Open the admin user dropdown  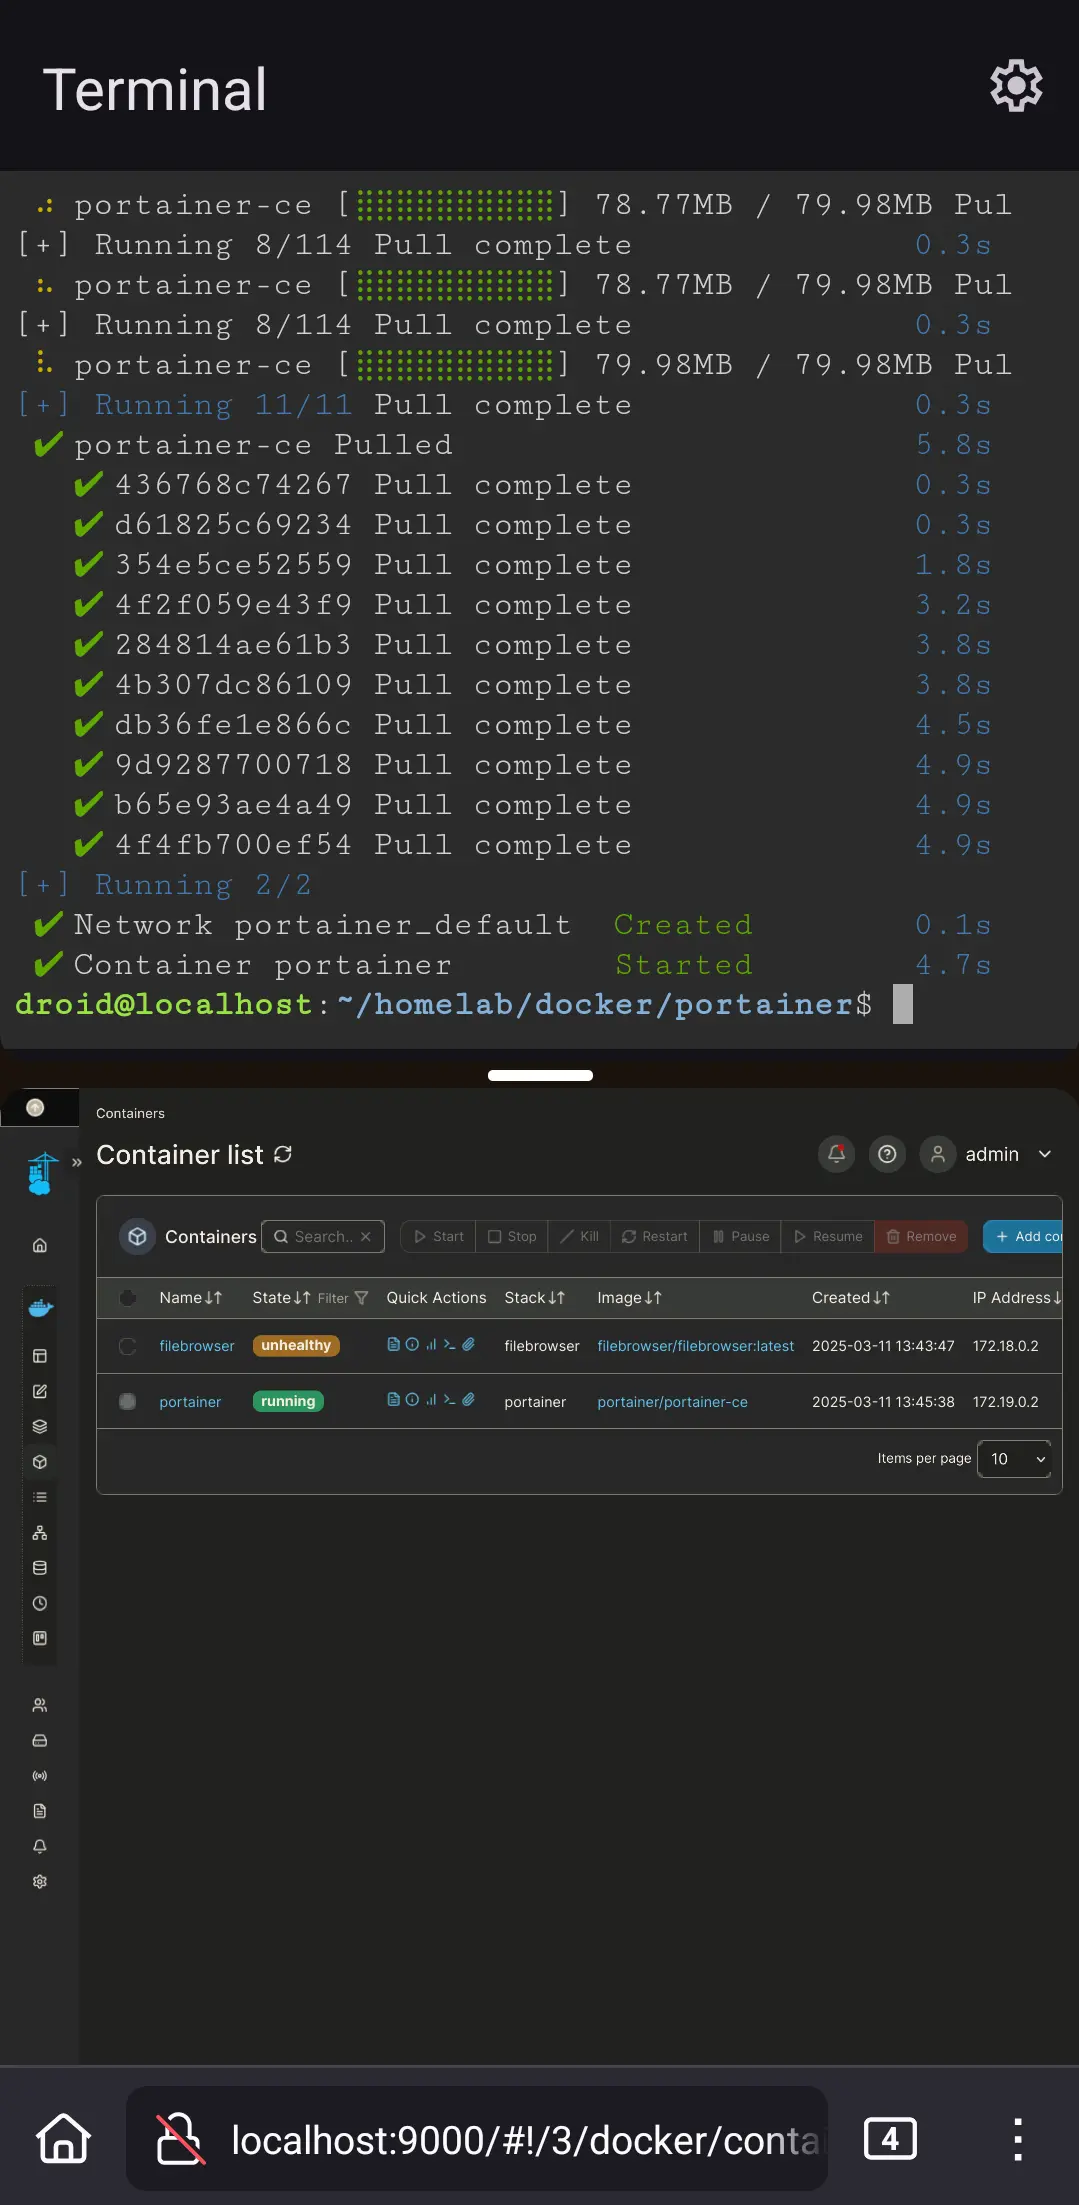point(990,1154)
